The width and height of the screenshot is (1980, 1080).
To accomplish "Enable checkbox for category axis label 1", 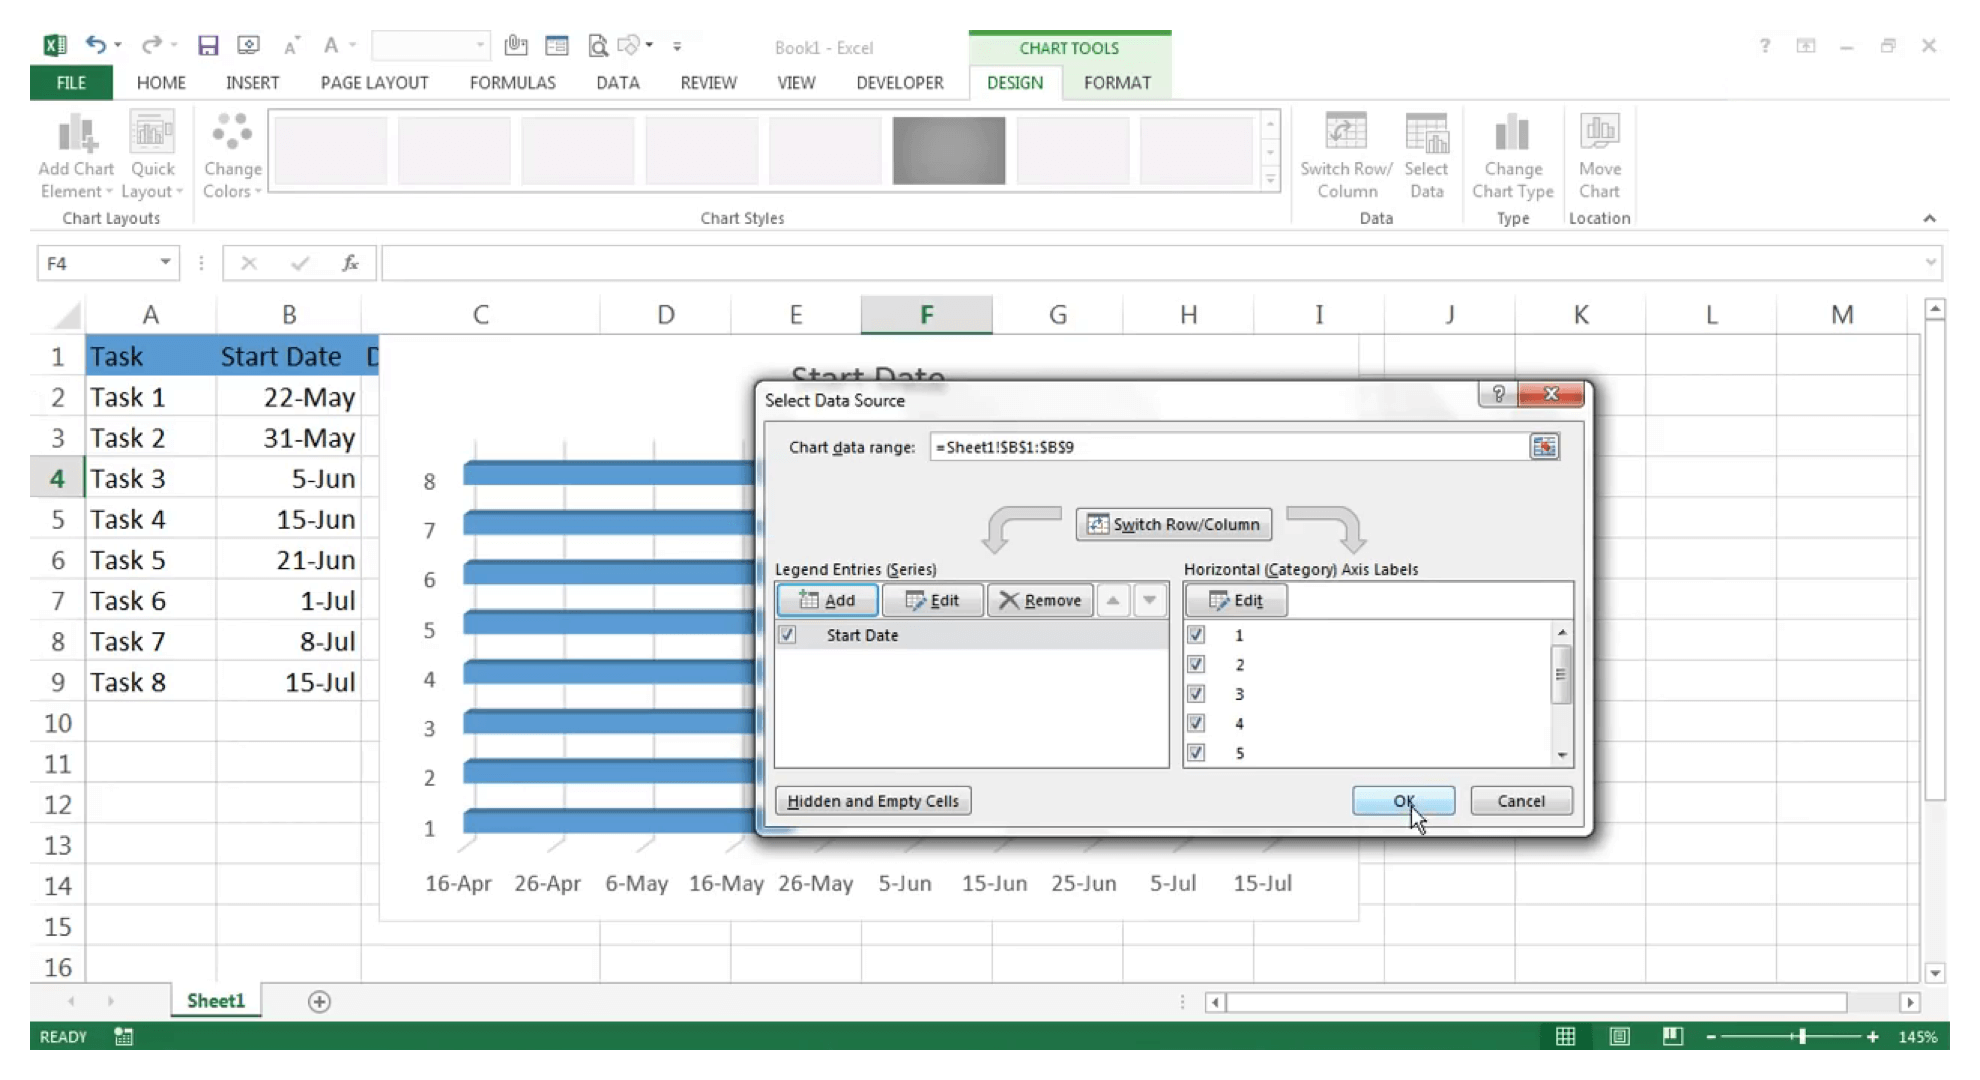I will click(x=1194, y=634).
